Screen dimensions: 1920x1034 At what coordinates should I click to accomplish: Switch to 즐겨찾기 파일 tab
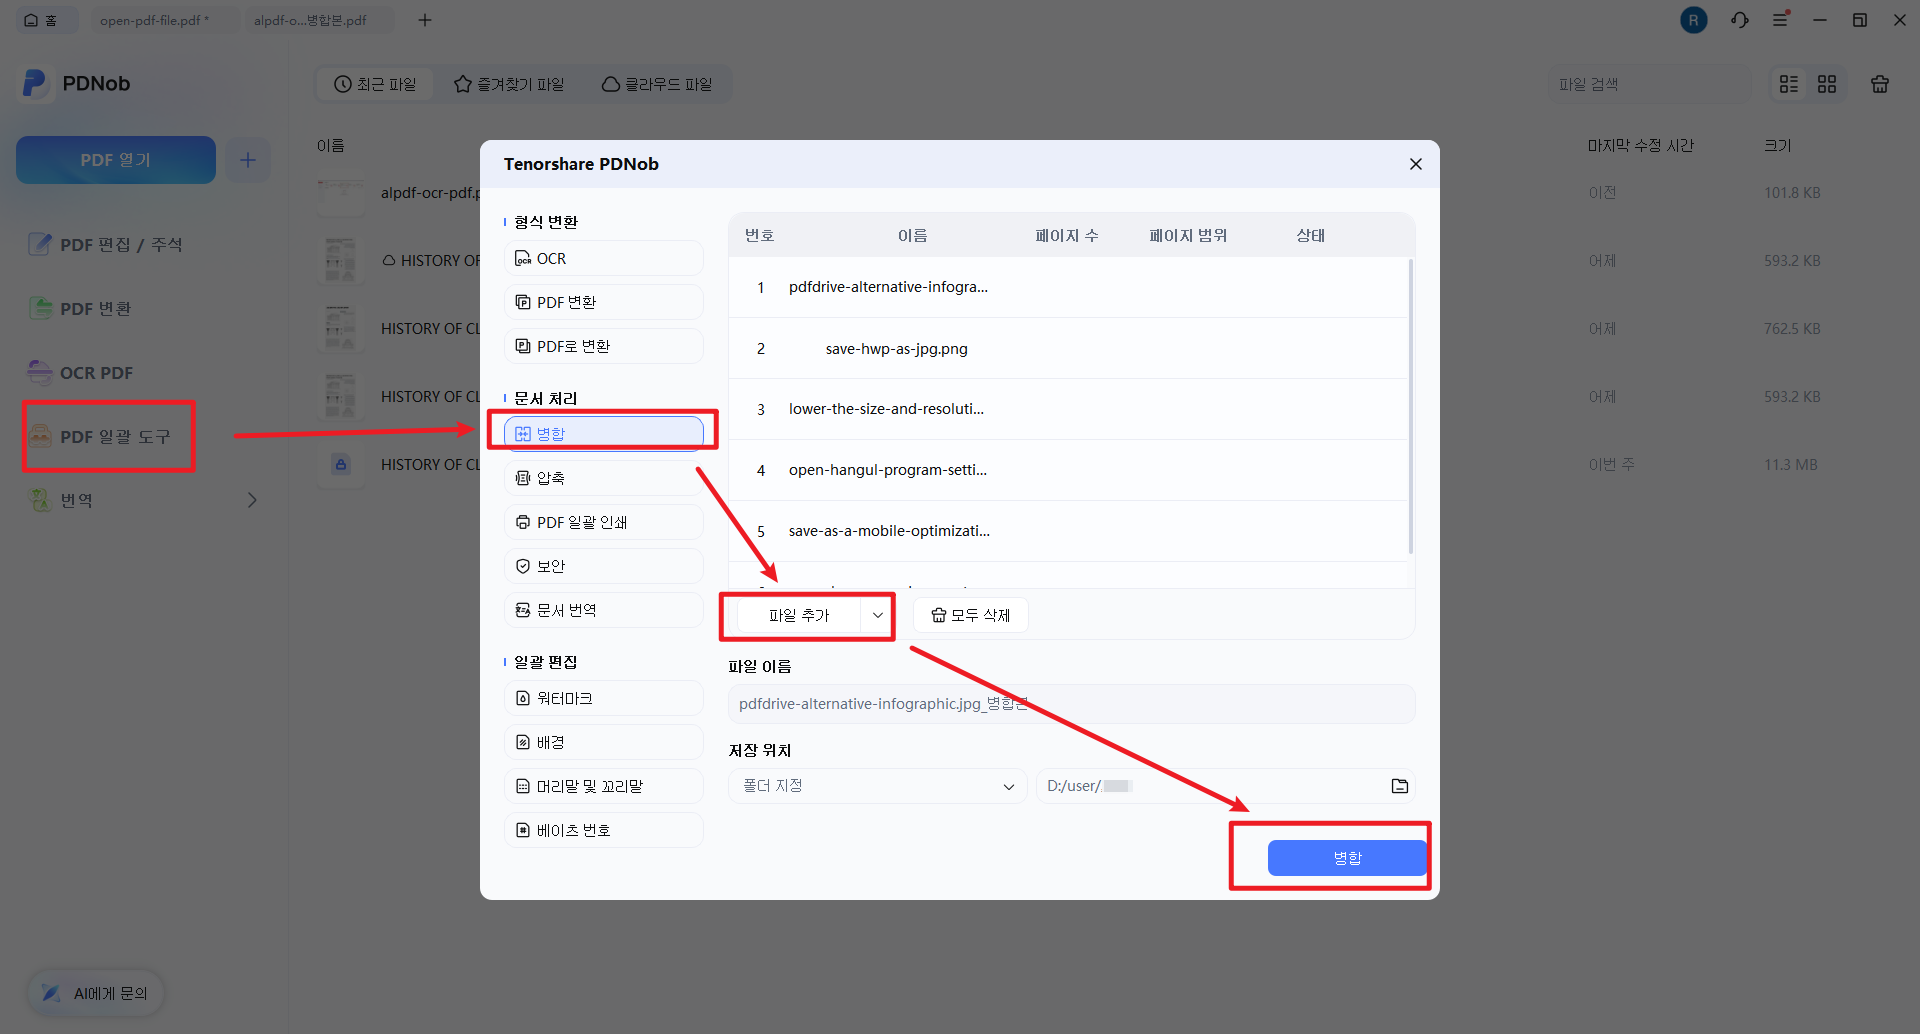tap(509, 84)
